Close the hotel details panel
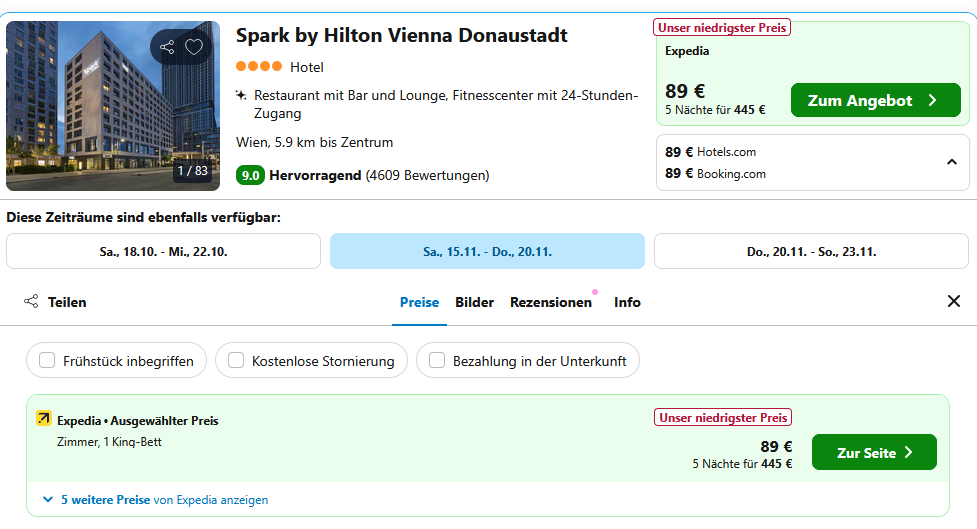This screenshot has height=529, width=977. (x=954, y=302)
